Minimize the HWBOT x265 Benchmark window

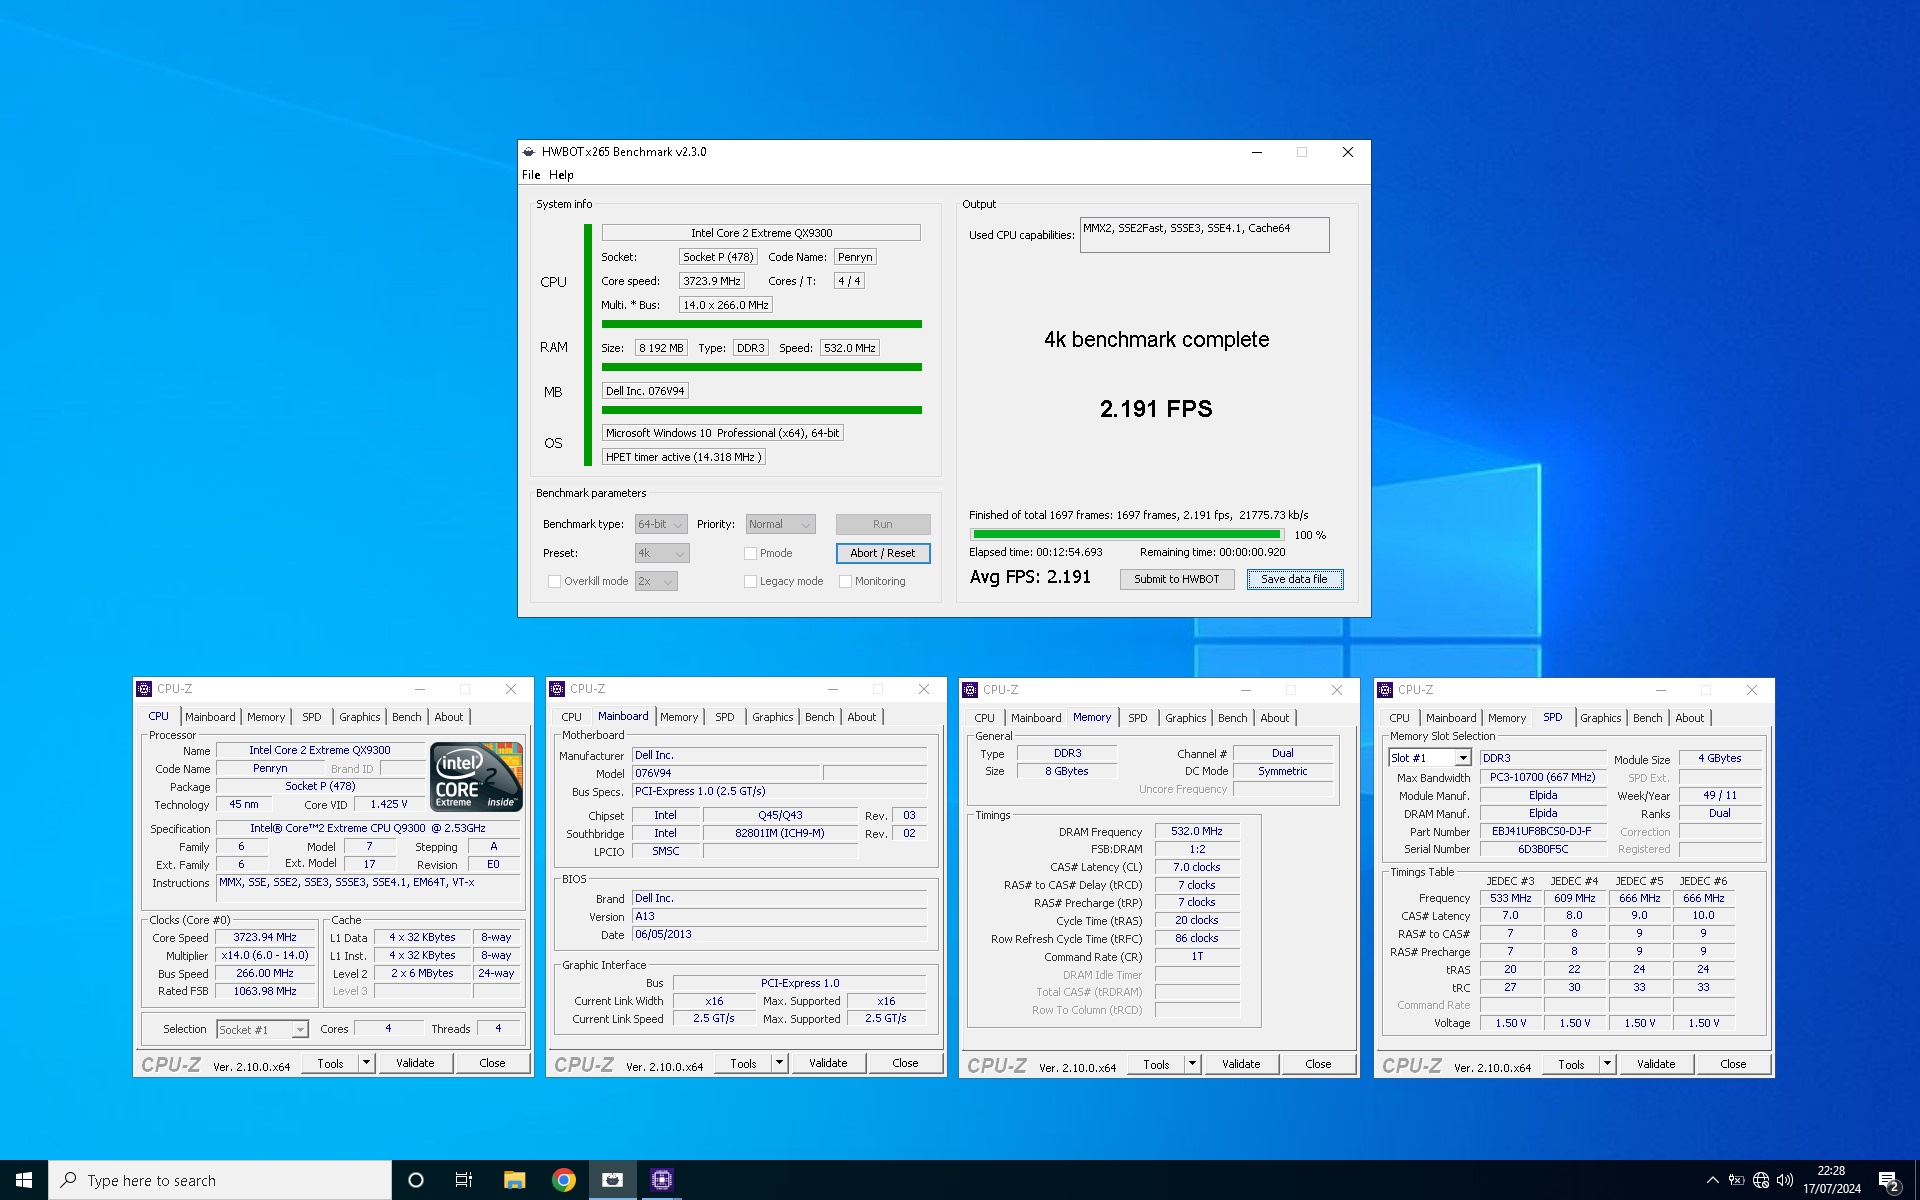[1257, 152]
